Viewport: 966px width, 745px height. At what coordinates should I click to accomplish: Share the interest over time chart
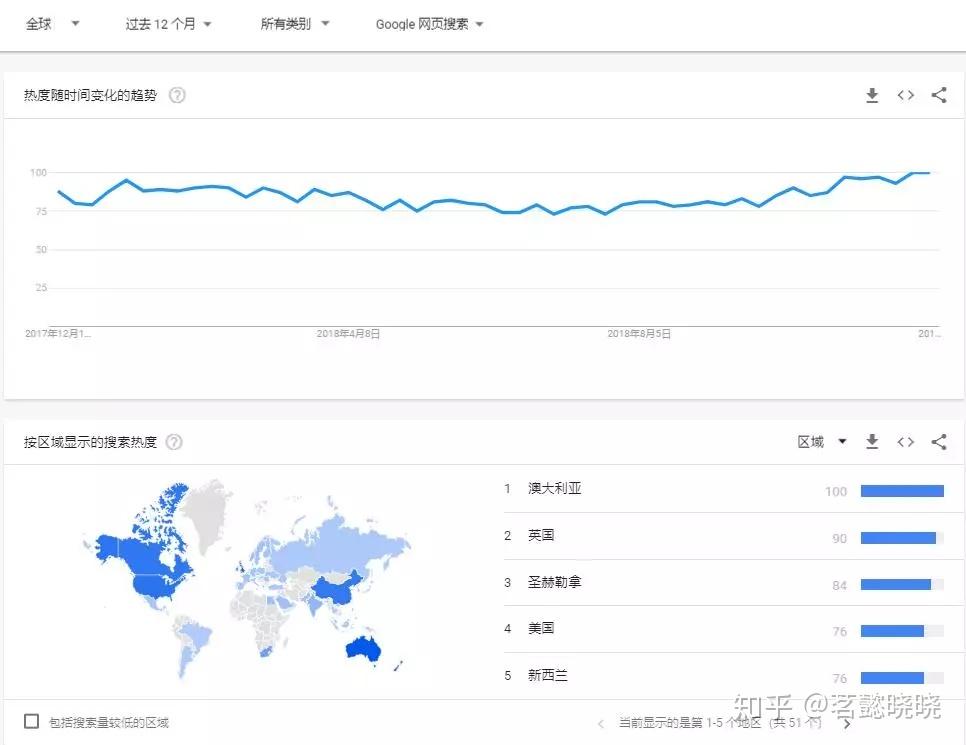(938, 95)
